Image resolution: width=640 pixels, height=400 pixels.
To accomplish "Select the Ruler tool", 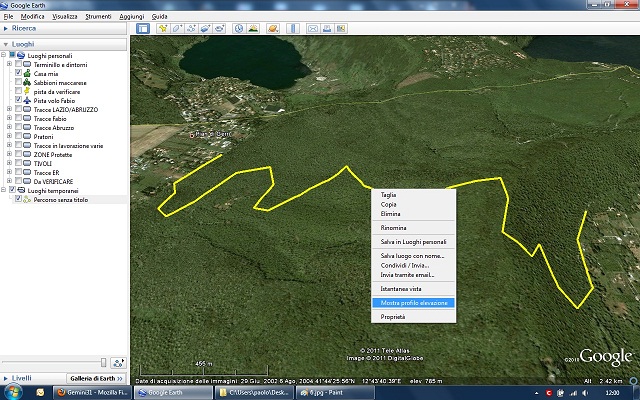I will pyautogui.click(x=293, y=28).
